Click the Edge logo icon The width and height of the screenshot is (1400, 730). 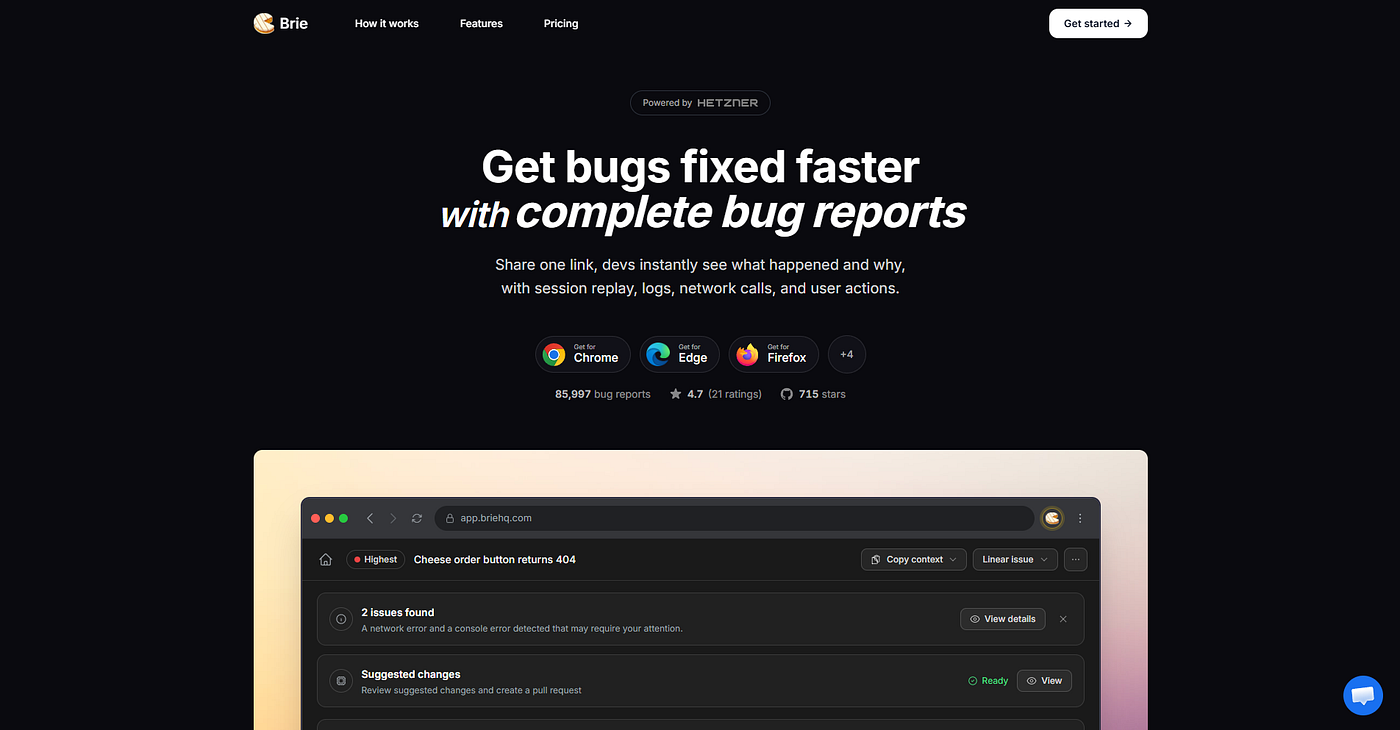tap(659, 354)
